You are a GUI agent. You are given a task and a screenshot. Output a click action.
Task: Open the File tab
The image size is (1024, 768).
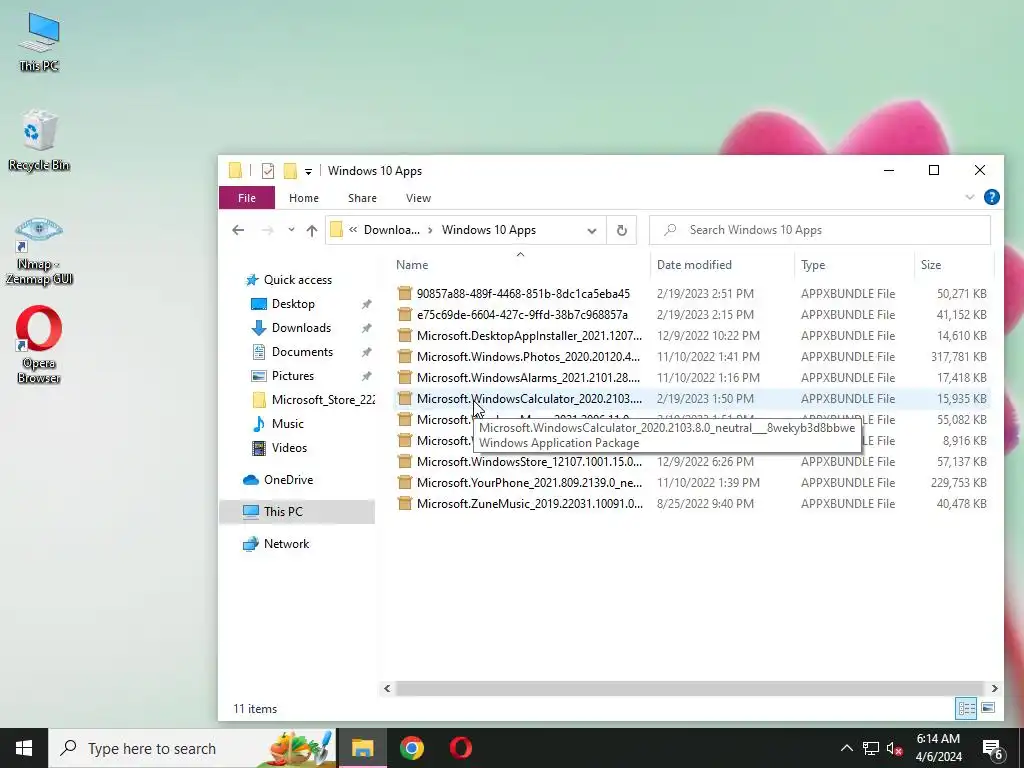[247, 198]
